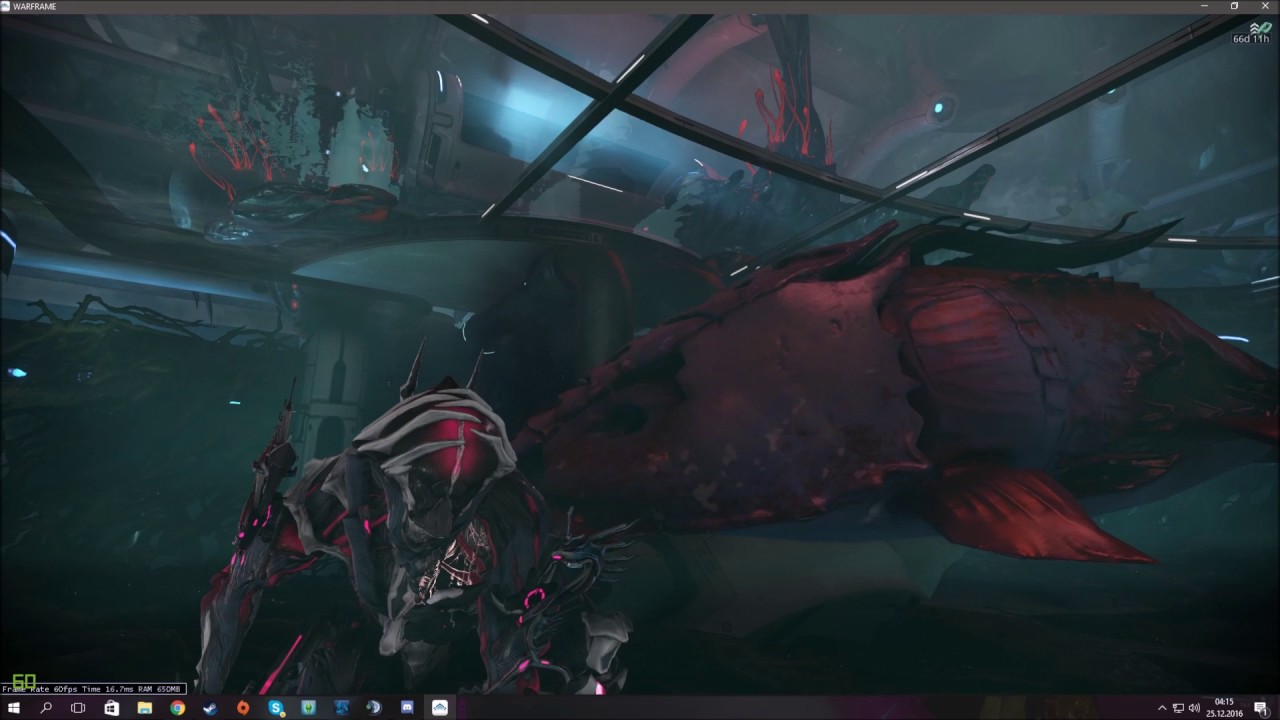Open Origin client from taskbar
1280x720 pixels.
point(243,707)
